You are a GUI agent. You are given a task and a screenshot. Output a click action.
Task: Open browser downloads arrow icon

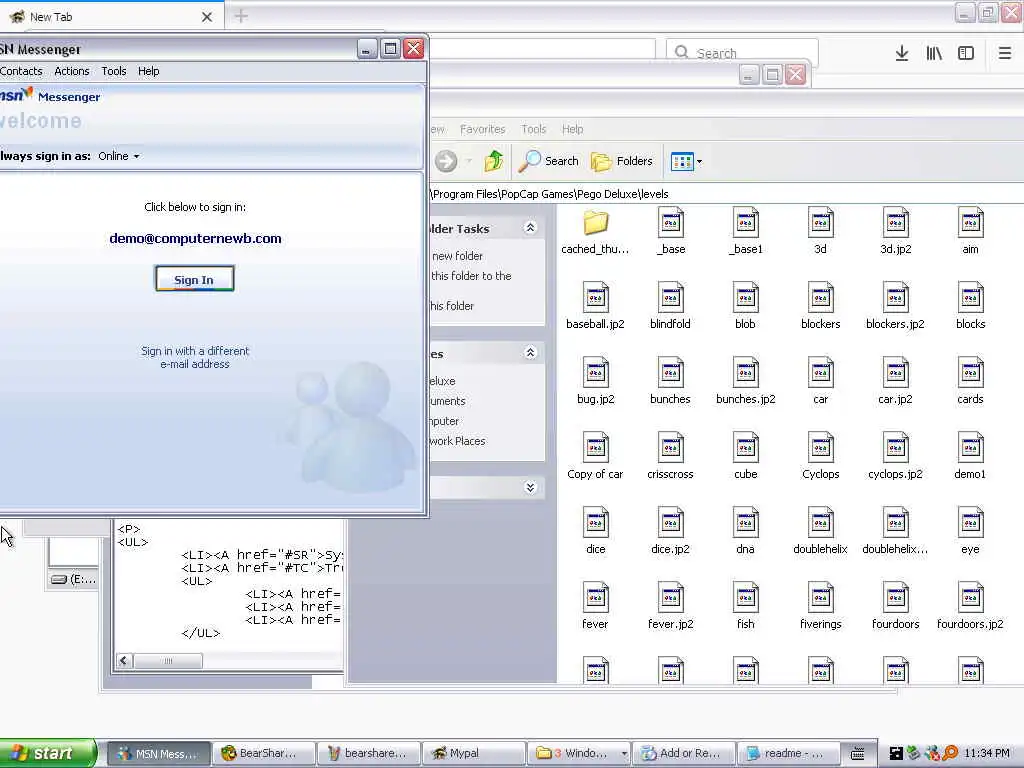[902, 54]
